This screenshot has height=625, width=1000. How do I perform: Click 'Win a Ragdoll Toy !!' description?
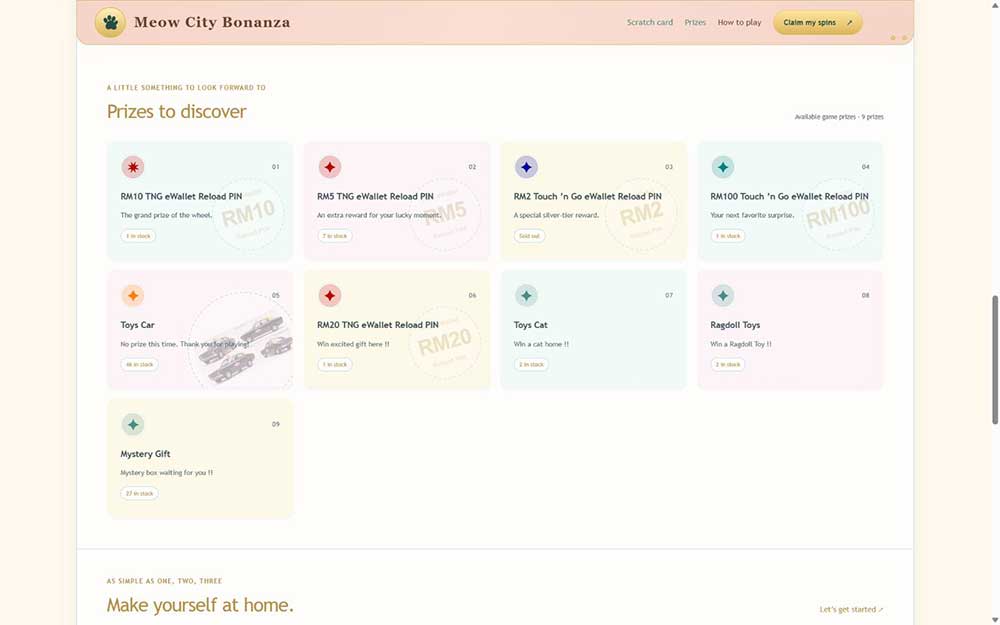(x=740, y=344)
